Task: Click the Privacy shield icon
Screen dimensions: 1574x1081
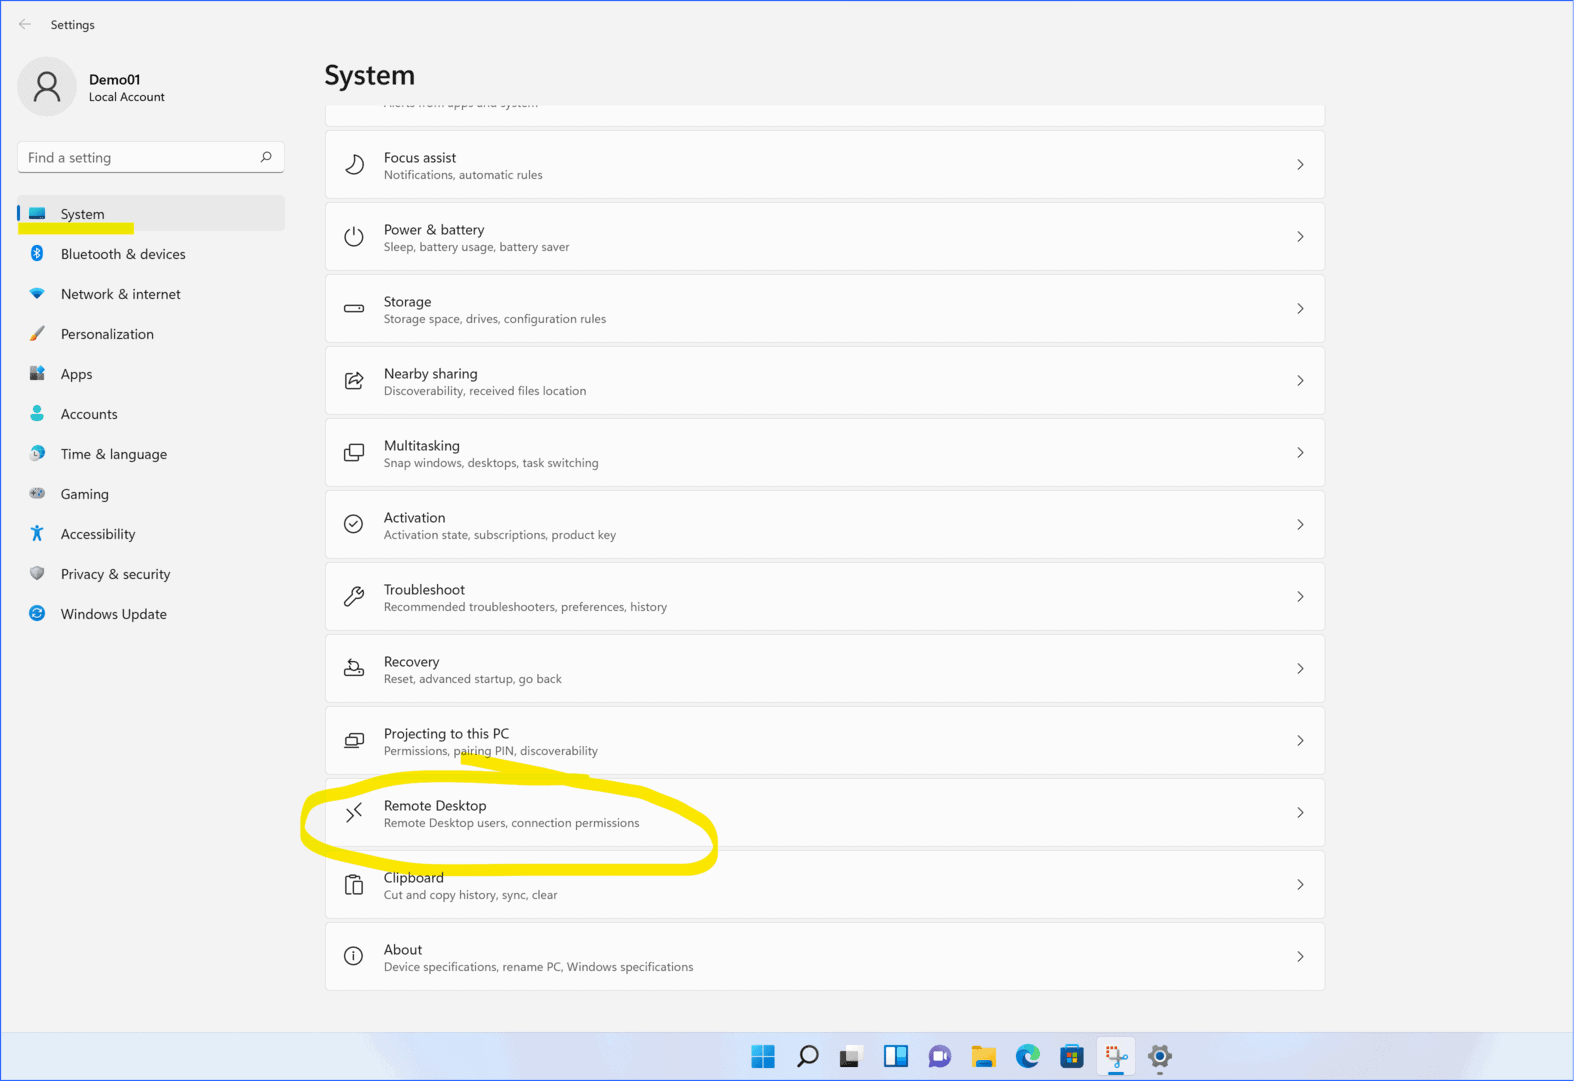Action: tap(37, 573)
